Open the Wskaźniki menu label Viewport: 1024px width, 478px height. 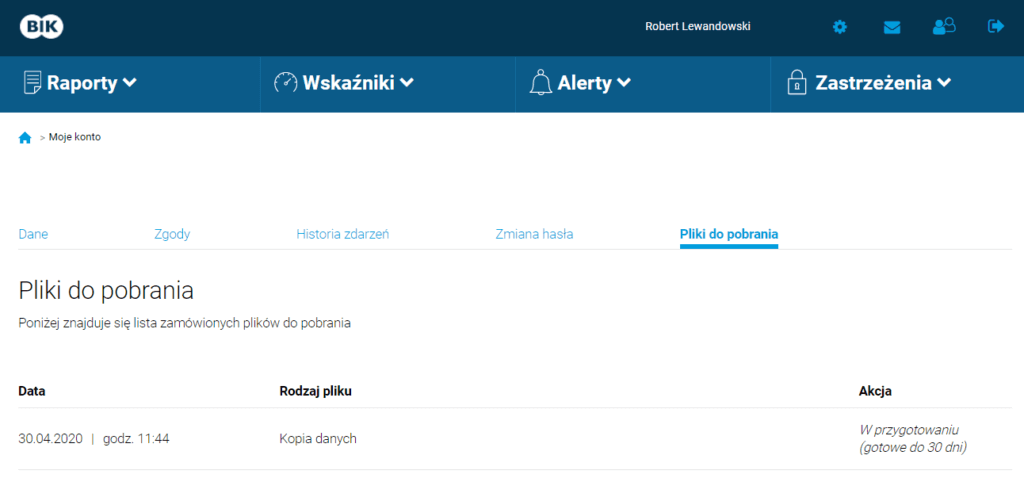click(348, 83)
